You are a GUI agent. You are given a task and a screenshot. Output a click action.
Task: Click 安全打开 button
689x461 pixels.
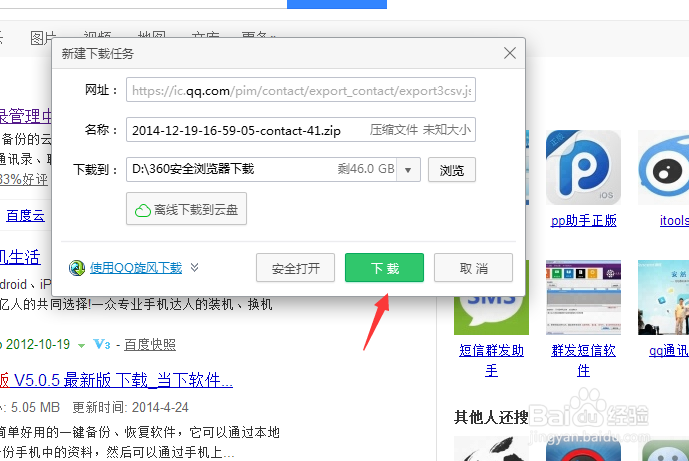pos(295,268)
